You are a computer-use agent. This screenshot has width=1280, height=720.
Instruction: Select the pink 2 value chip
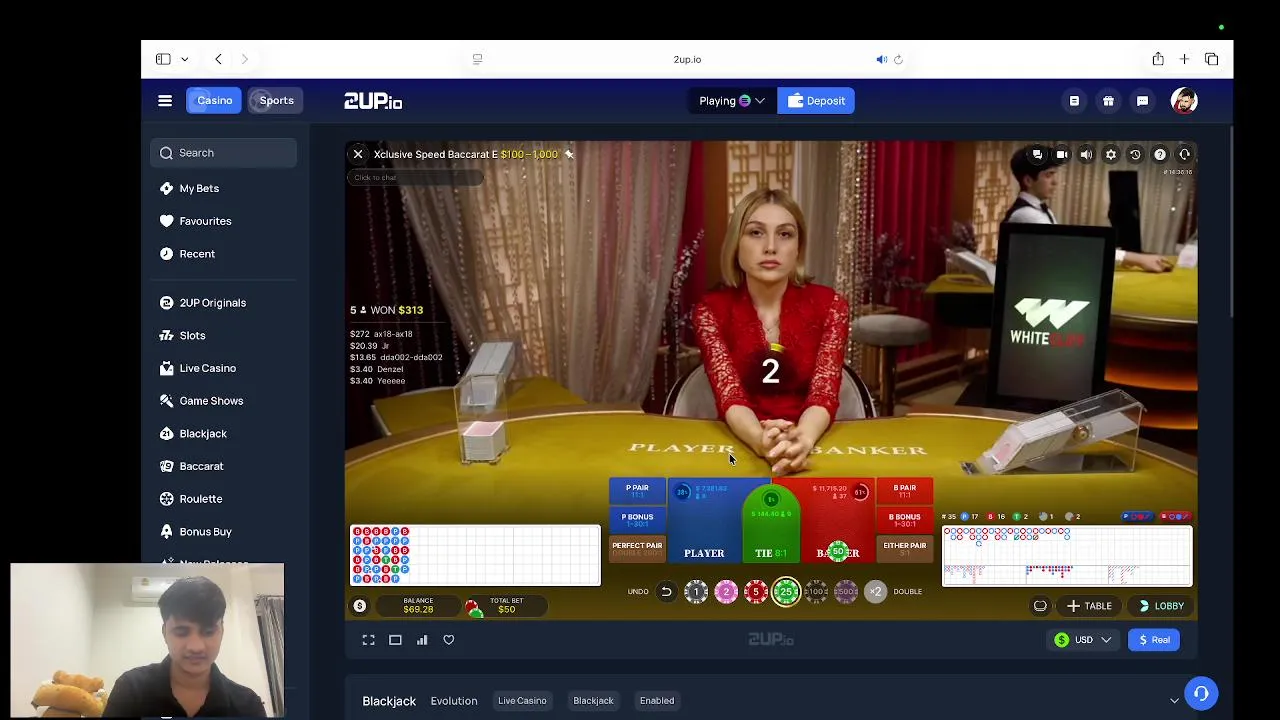coord(726,592)
